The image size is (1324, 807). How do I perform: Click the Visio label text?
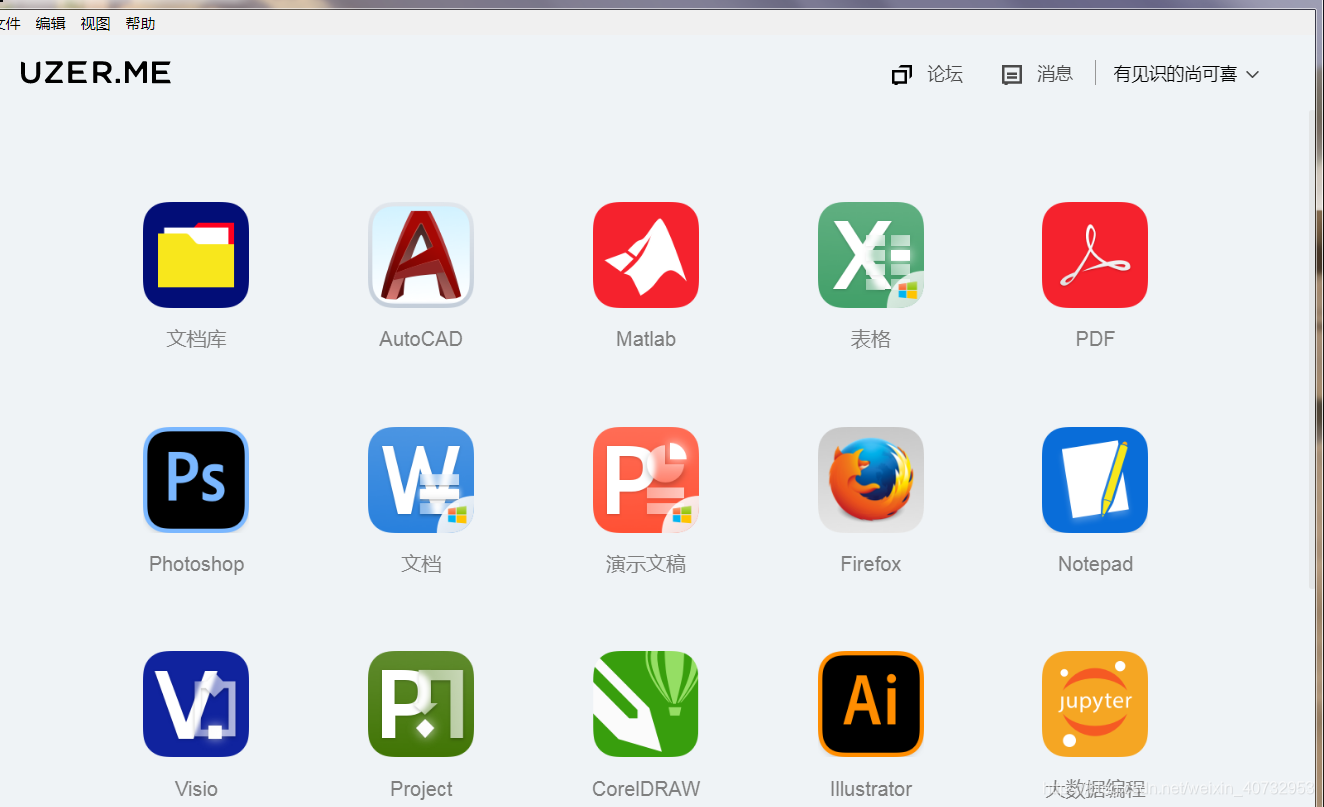click(196, 789)
